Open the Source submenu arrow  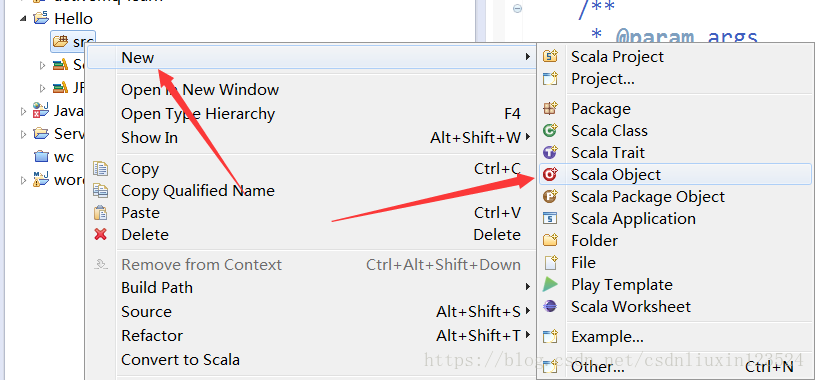pyautogui.click(x=528, y=311)
